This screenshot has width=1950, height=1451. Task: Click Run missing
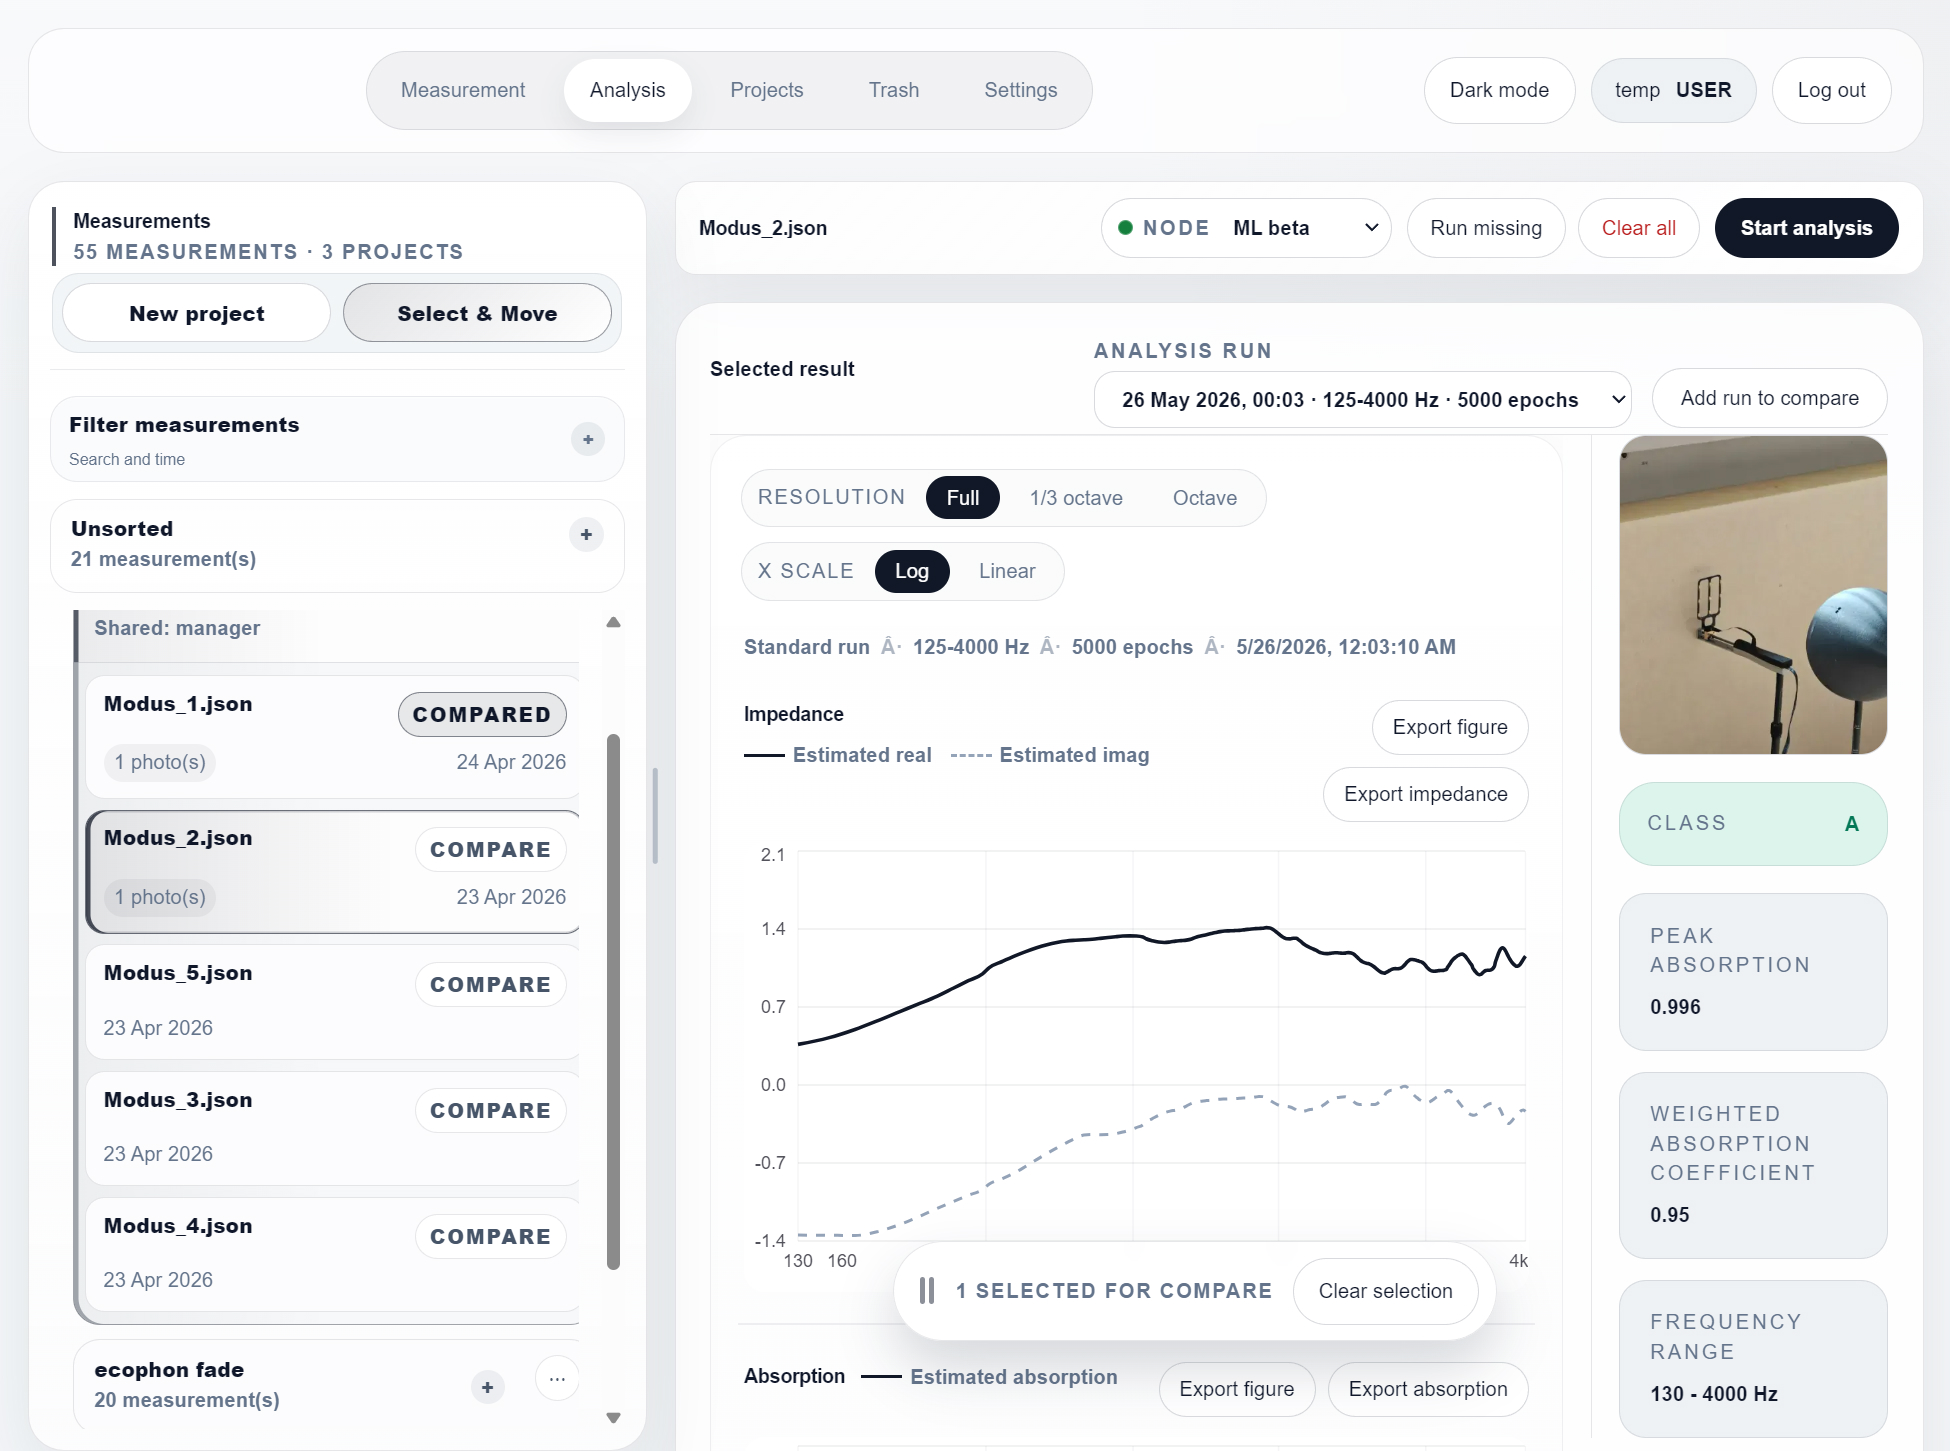pos(1486,228)
